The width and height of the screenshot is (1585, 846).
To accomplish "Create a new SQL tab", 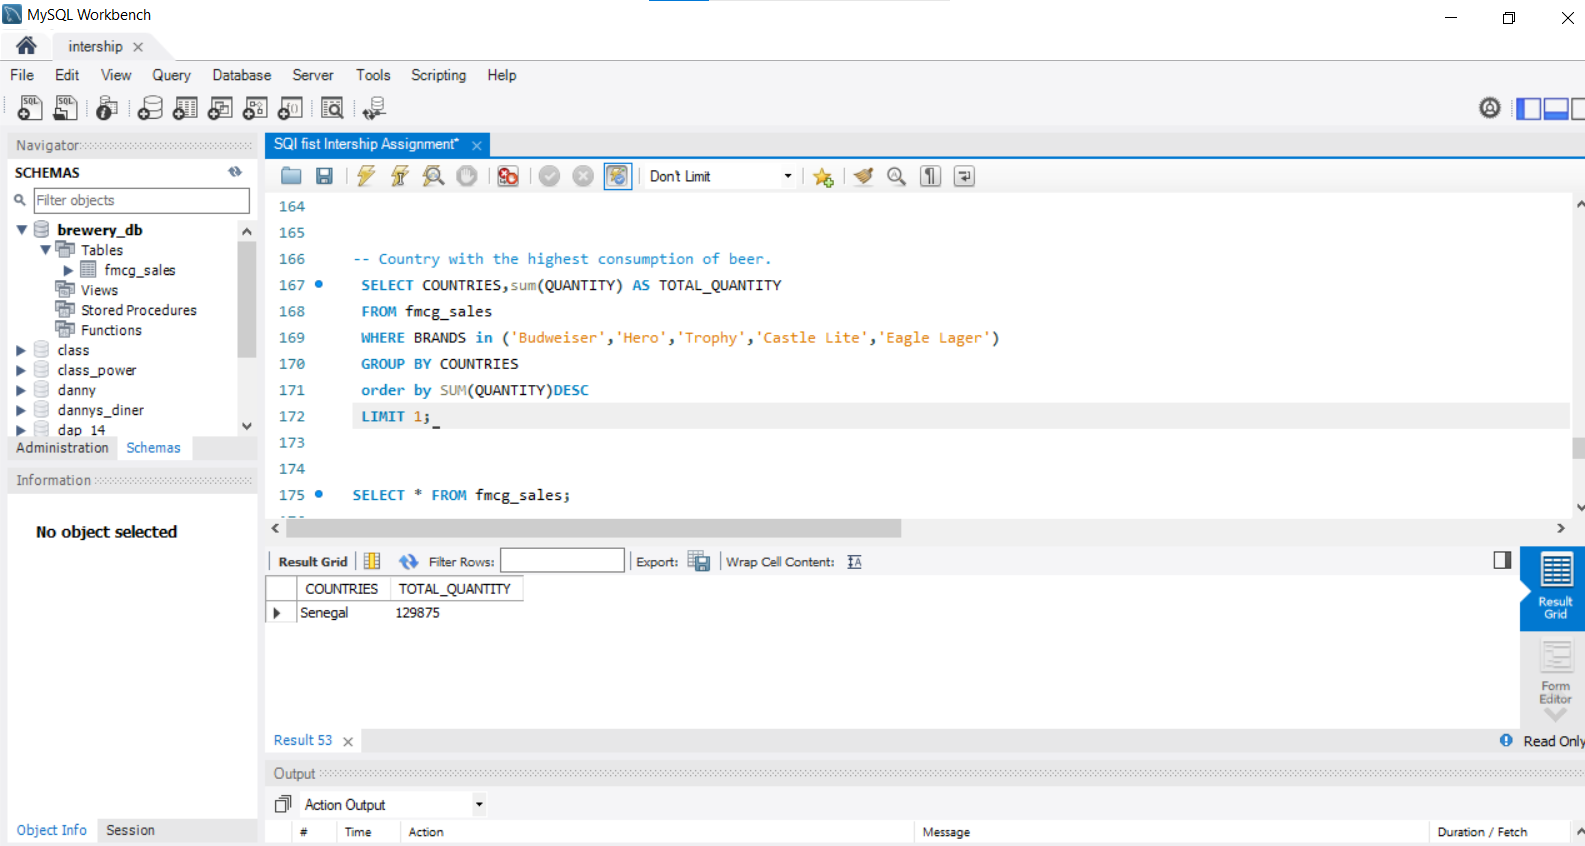I will (30, 108).
